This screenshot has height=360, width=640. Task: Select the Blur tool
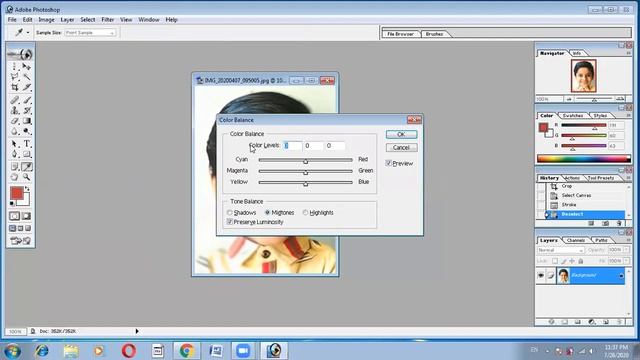click(x=14, y=131)
